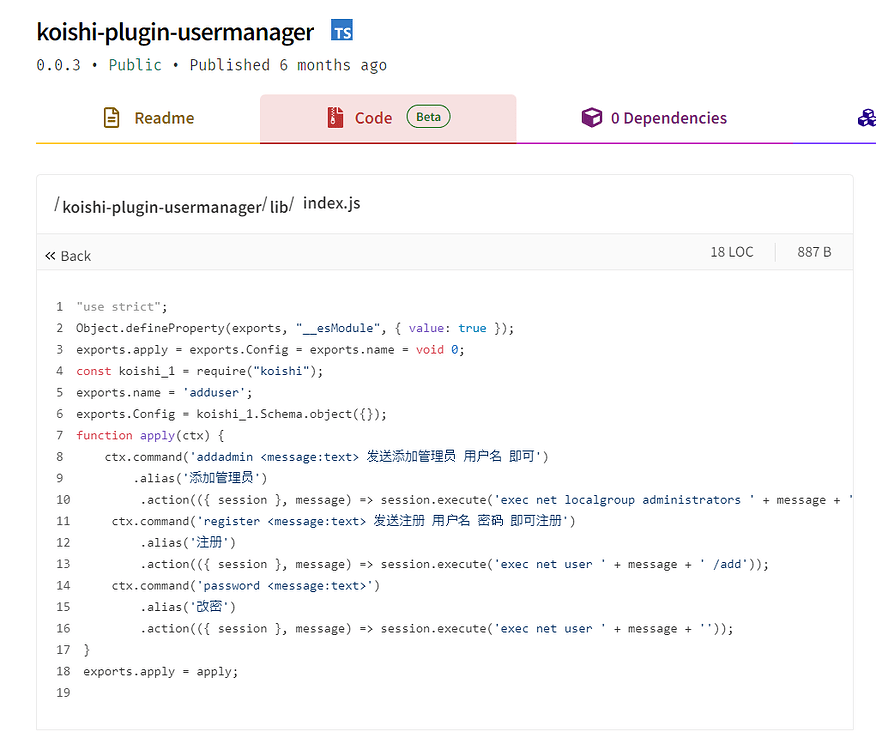Go Back to the file listing

pos(68,256)
